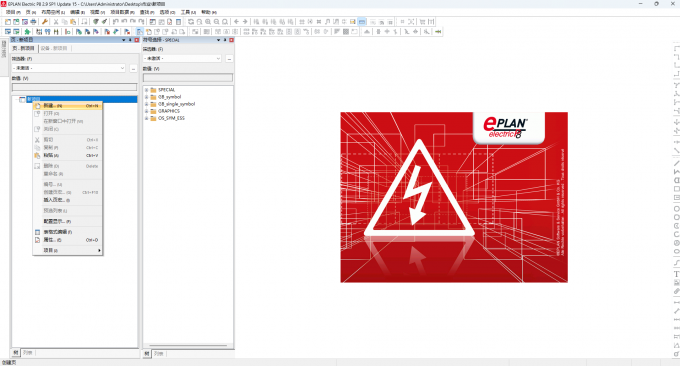680x366 pixels.
Task: Close the symbol selection SPECIAL panel
Action: [232, 40]
